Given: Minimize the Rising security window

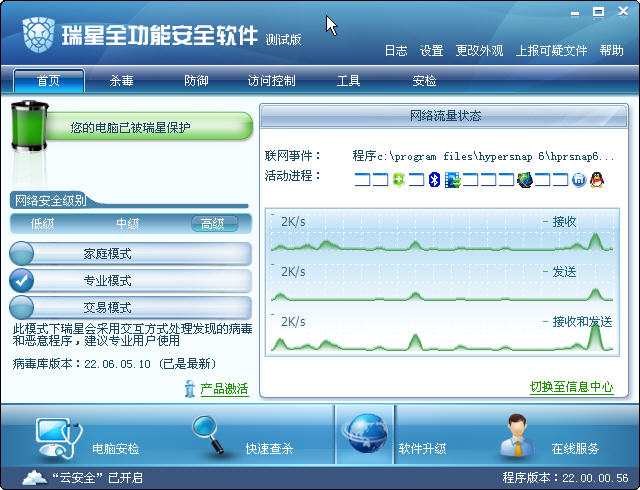Looking at the screenshot, I should pos(575,12).
